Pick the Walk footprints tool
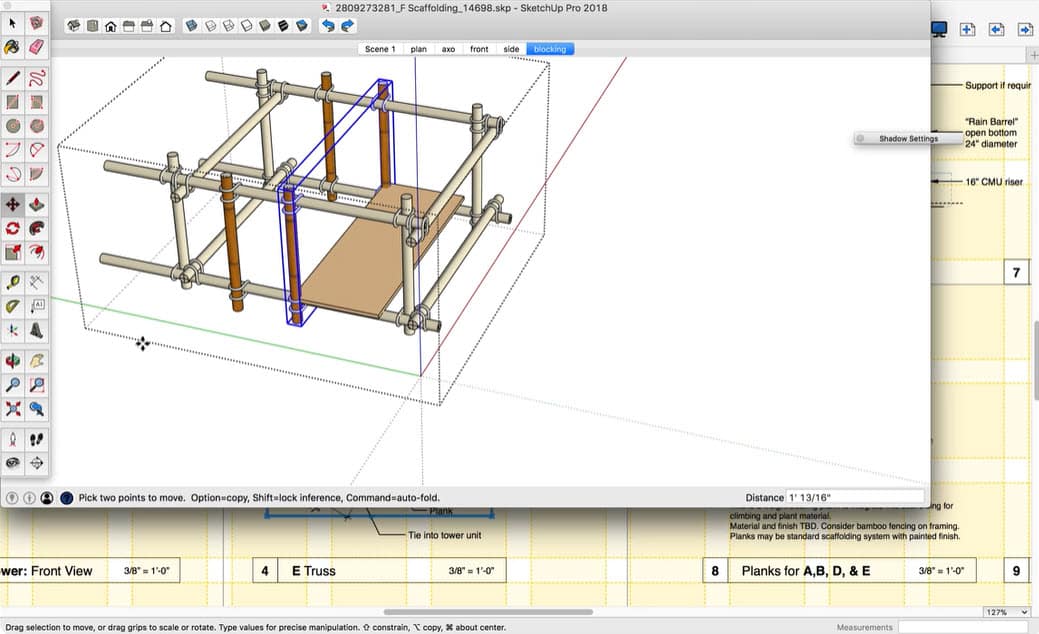 (36, 439)
